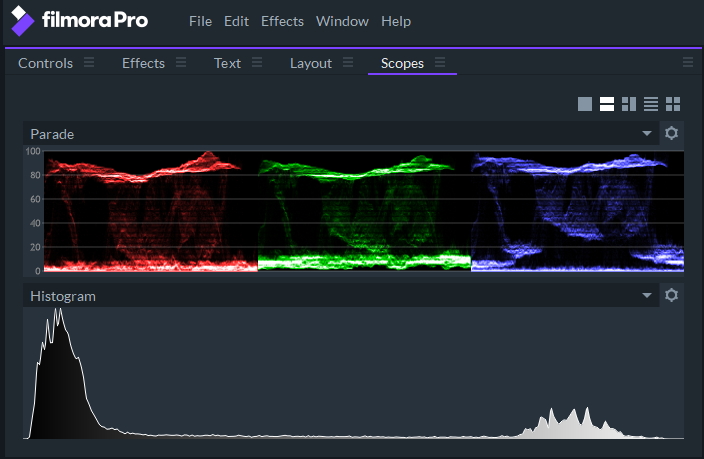This screenshot has width=704, height=459.
Task: Select the two stacked scopes layout
Action: [607, 104]
